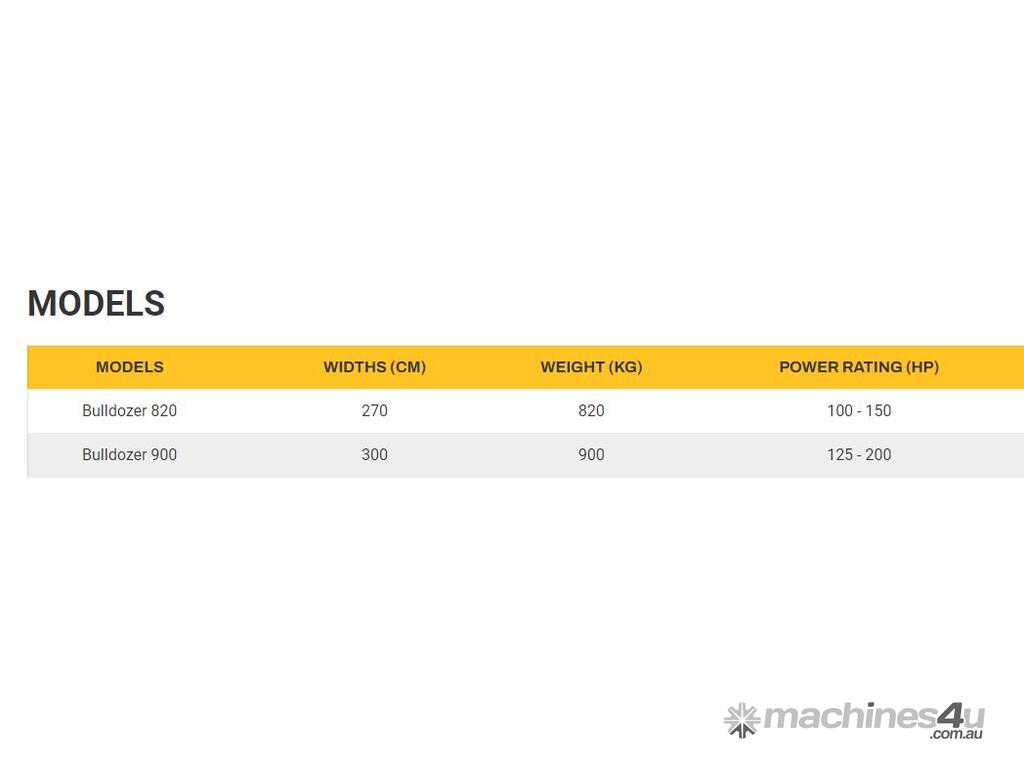Click the 820 value in the weight column

coord(591,411)
